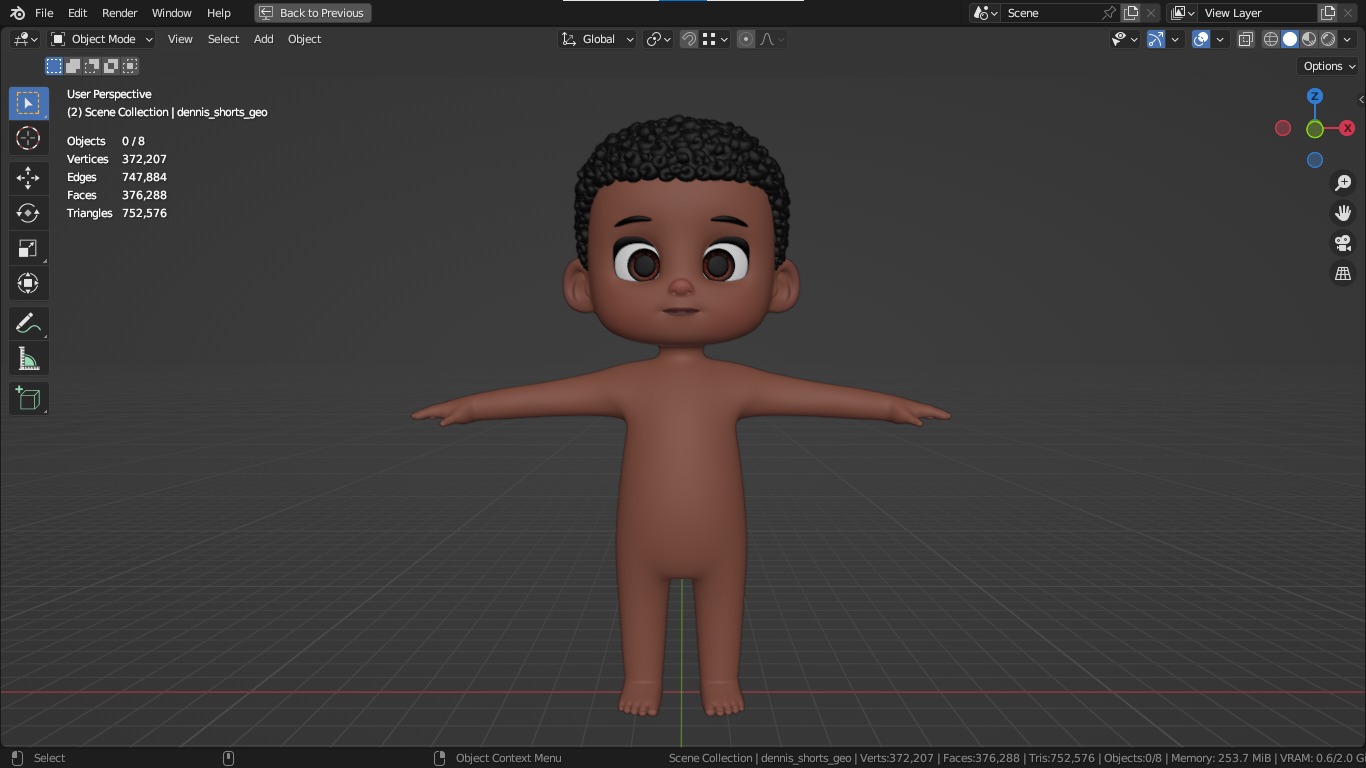Click the Blender logo menu icon

click(x=17, y=13)
